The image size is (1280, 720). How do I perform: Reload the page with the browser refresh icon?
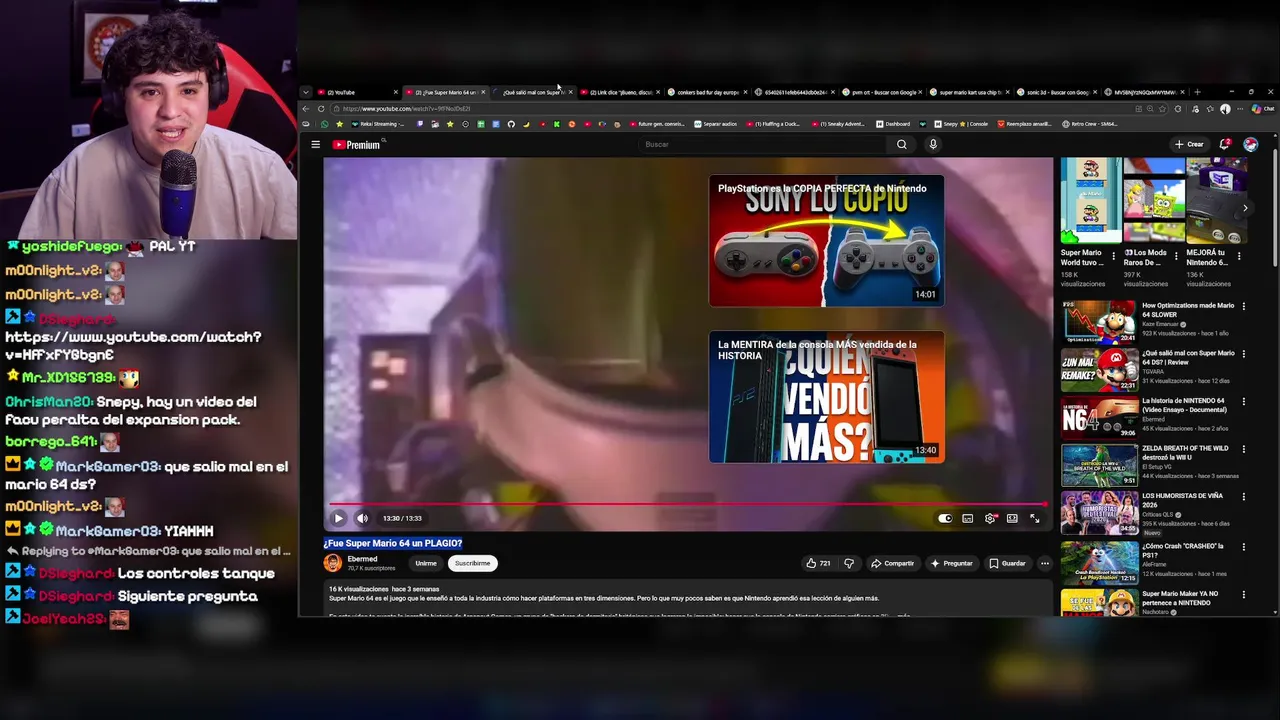(x=321, y=108)
